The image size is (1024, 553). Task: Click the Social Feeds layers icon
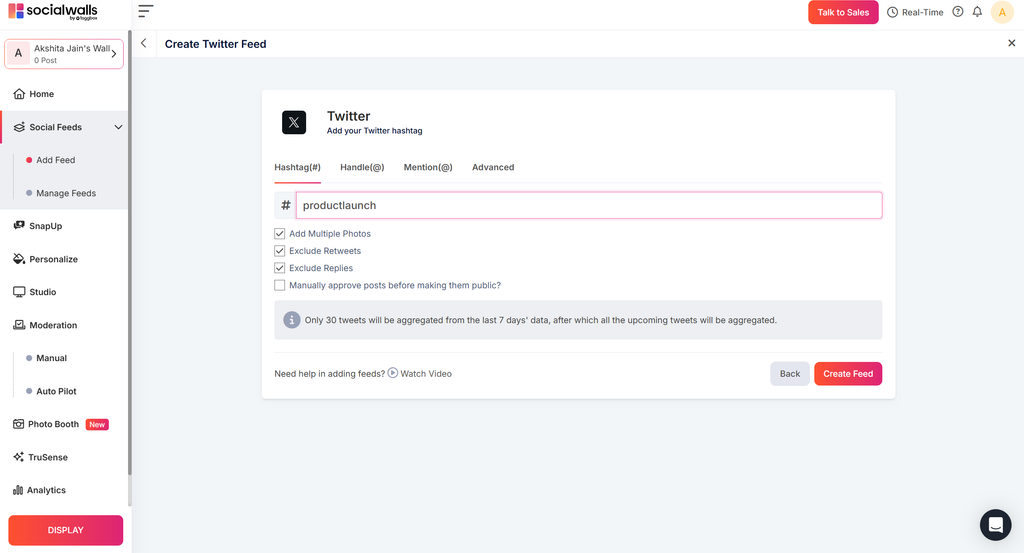tap(19, 127)
